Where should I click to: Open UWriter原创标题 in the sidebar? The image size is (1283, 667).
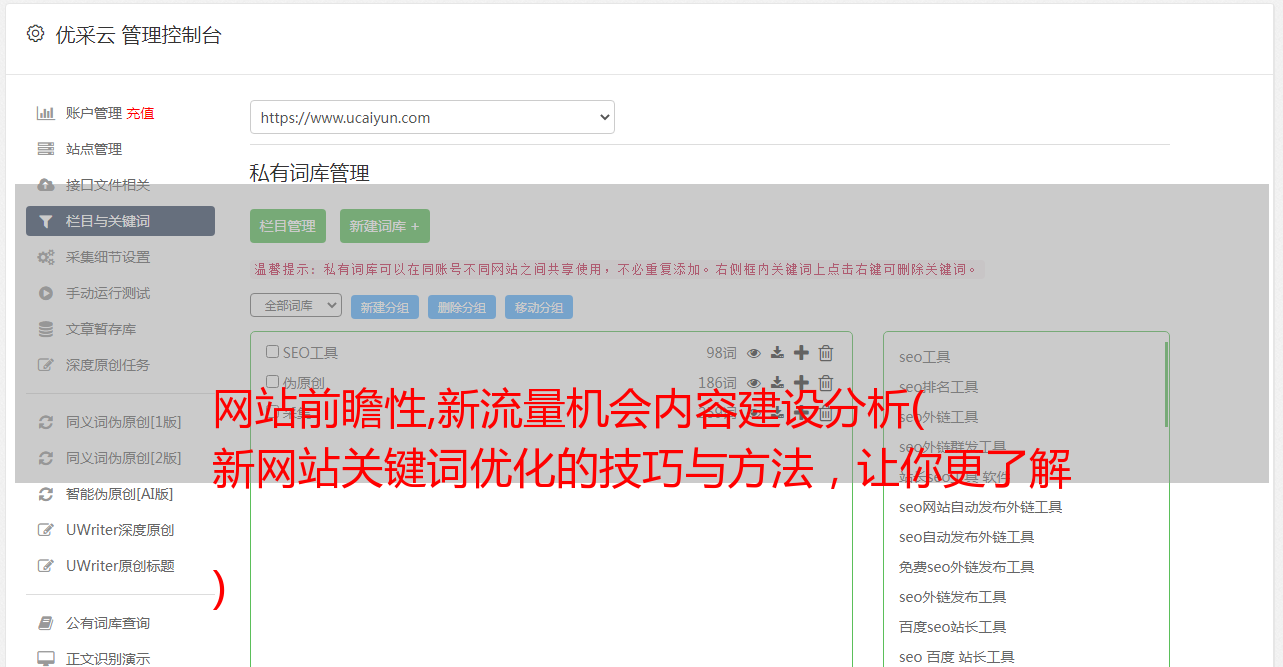(120, 566)
